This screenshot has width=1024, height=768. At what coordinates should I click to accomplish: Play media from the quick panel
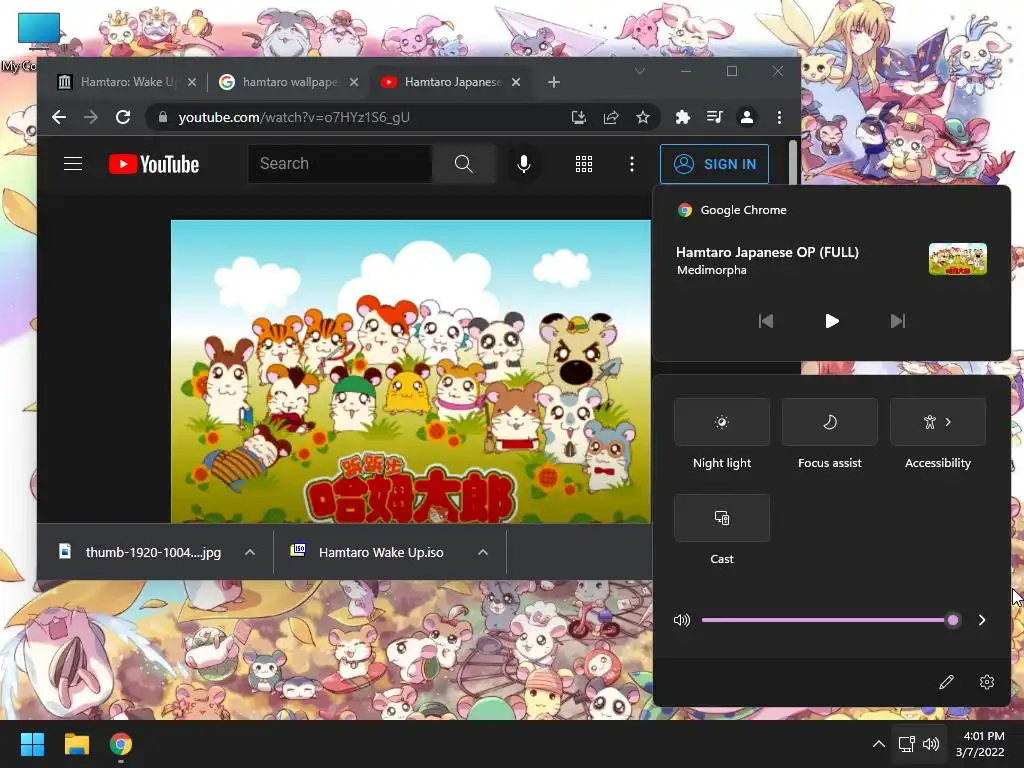(x=831, y=321)
